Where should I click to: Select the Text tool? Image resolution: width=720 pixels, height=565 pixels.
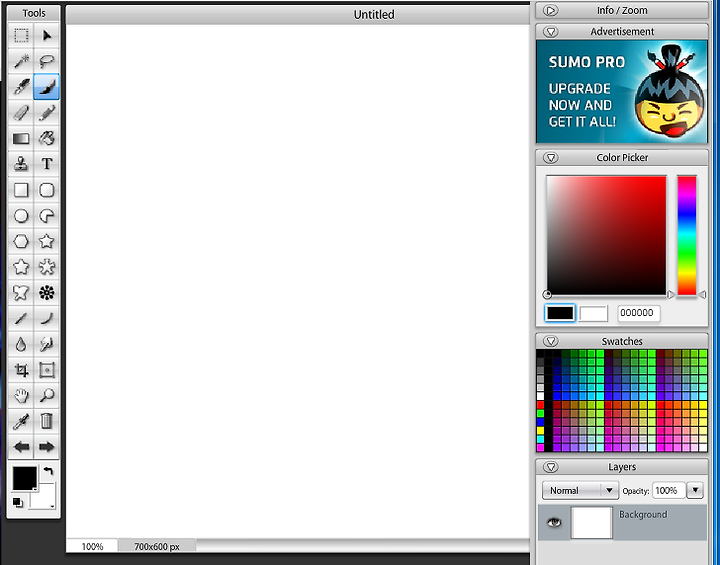(x=46, y=164)
